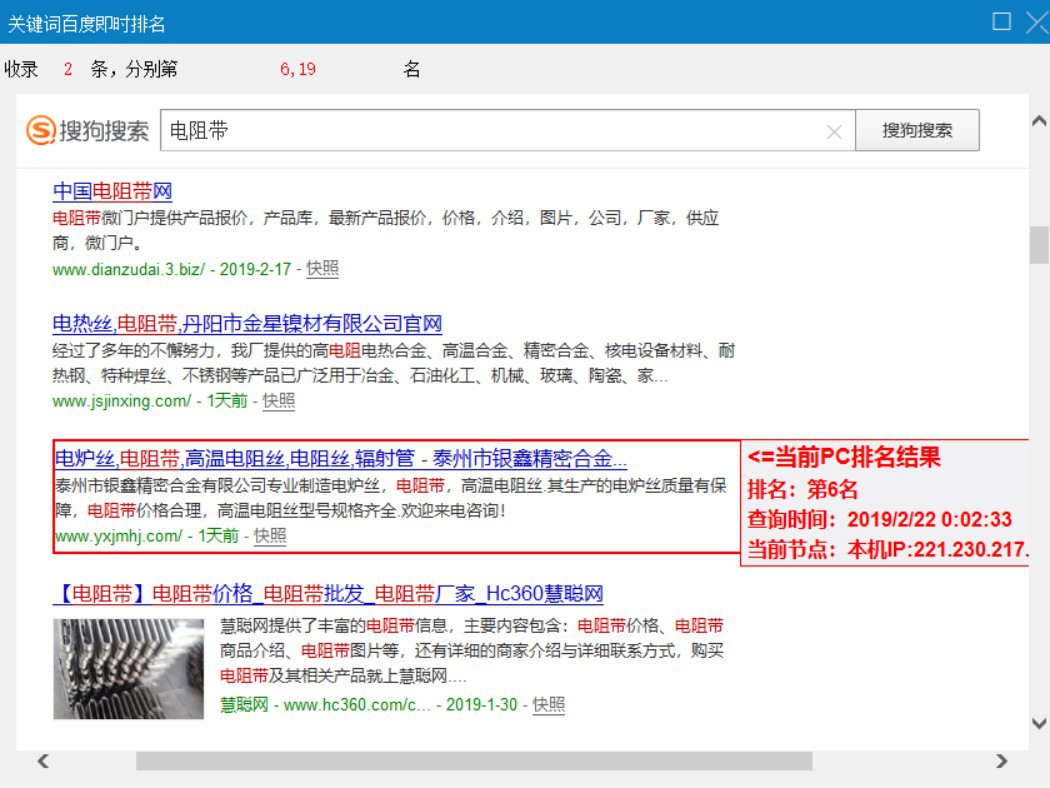Clear the search box with X icon

pyautogui.click(x=834, y=132)
